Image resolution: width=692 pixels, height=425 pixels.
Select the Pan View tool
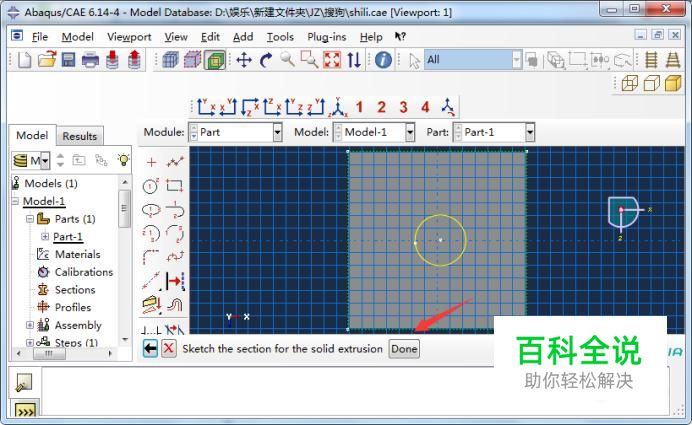tap(244, 60)
